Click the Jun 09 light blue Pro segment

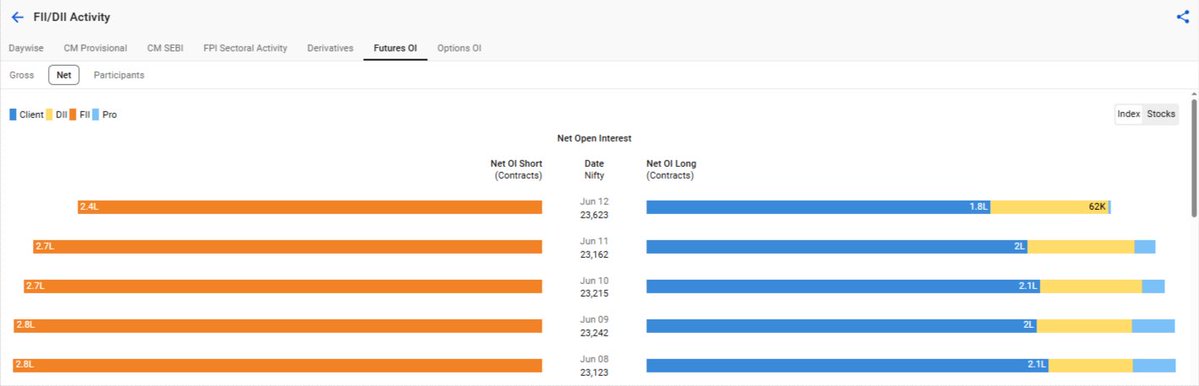point(1153,326)
